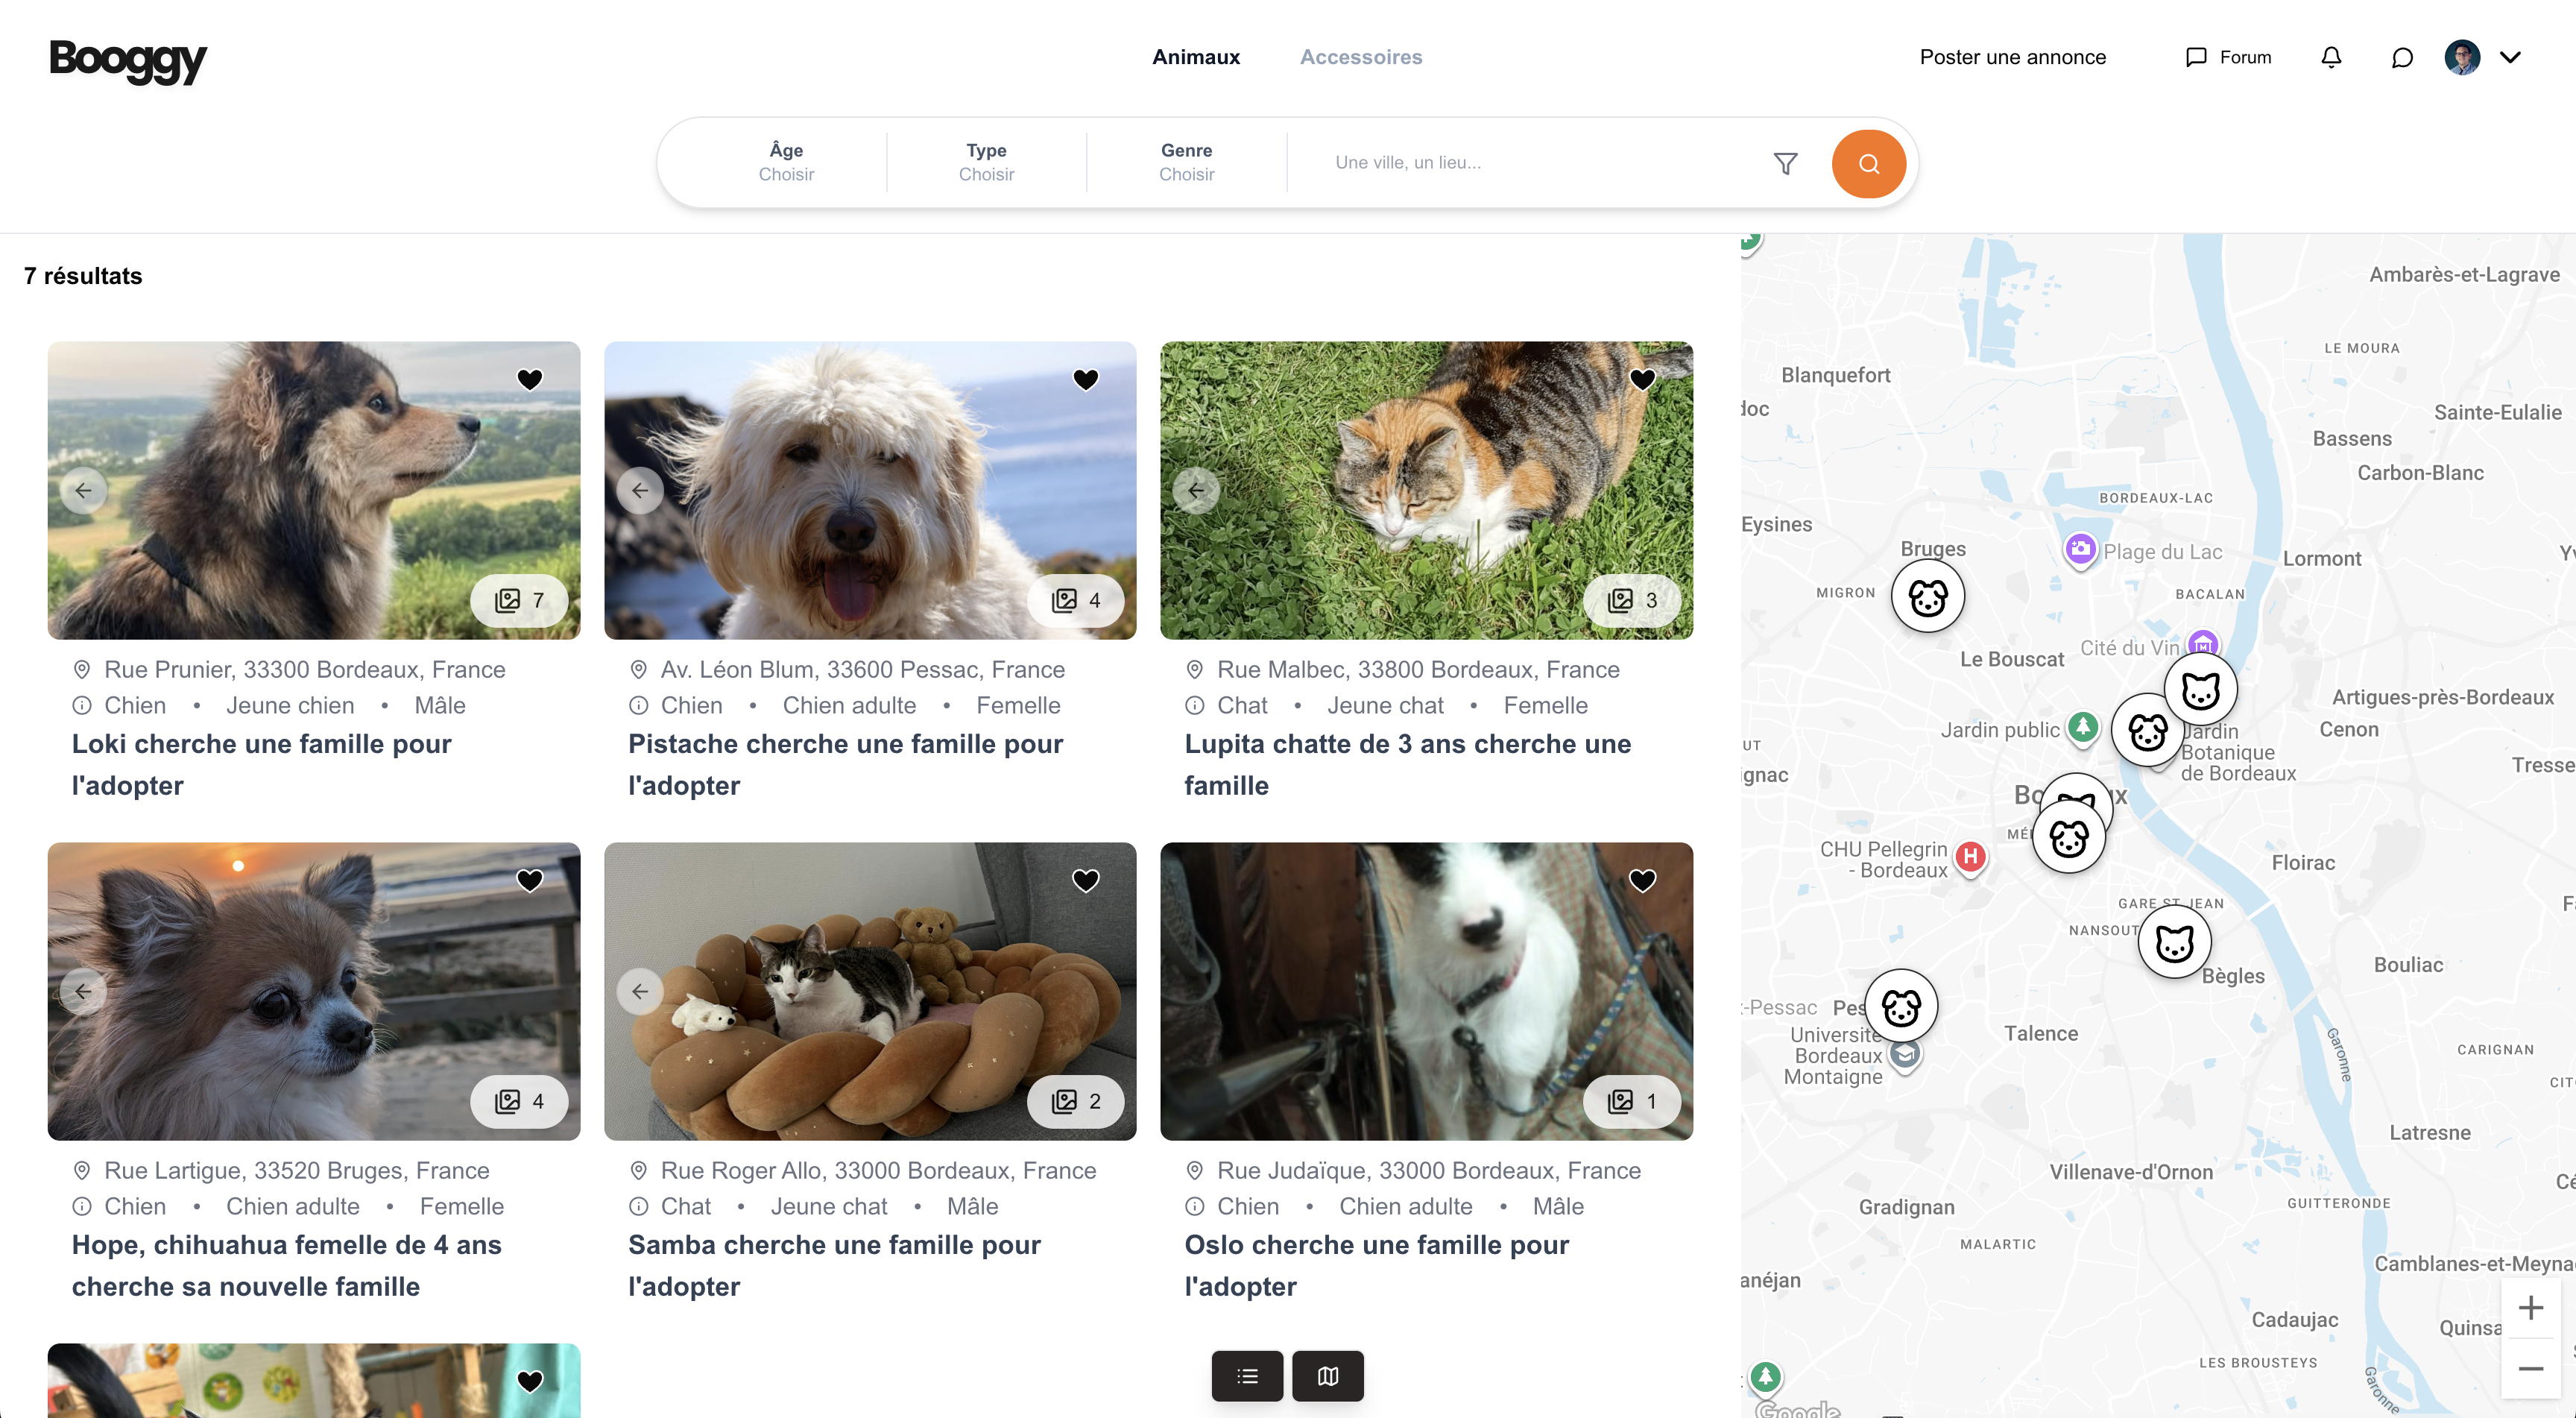Select the cat marker near Cité du Vin
This screenshot has width=2576, height=1418.
pyautogui.click(x=2200, y=690)
